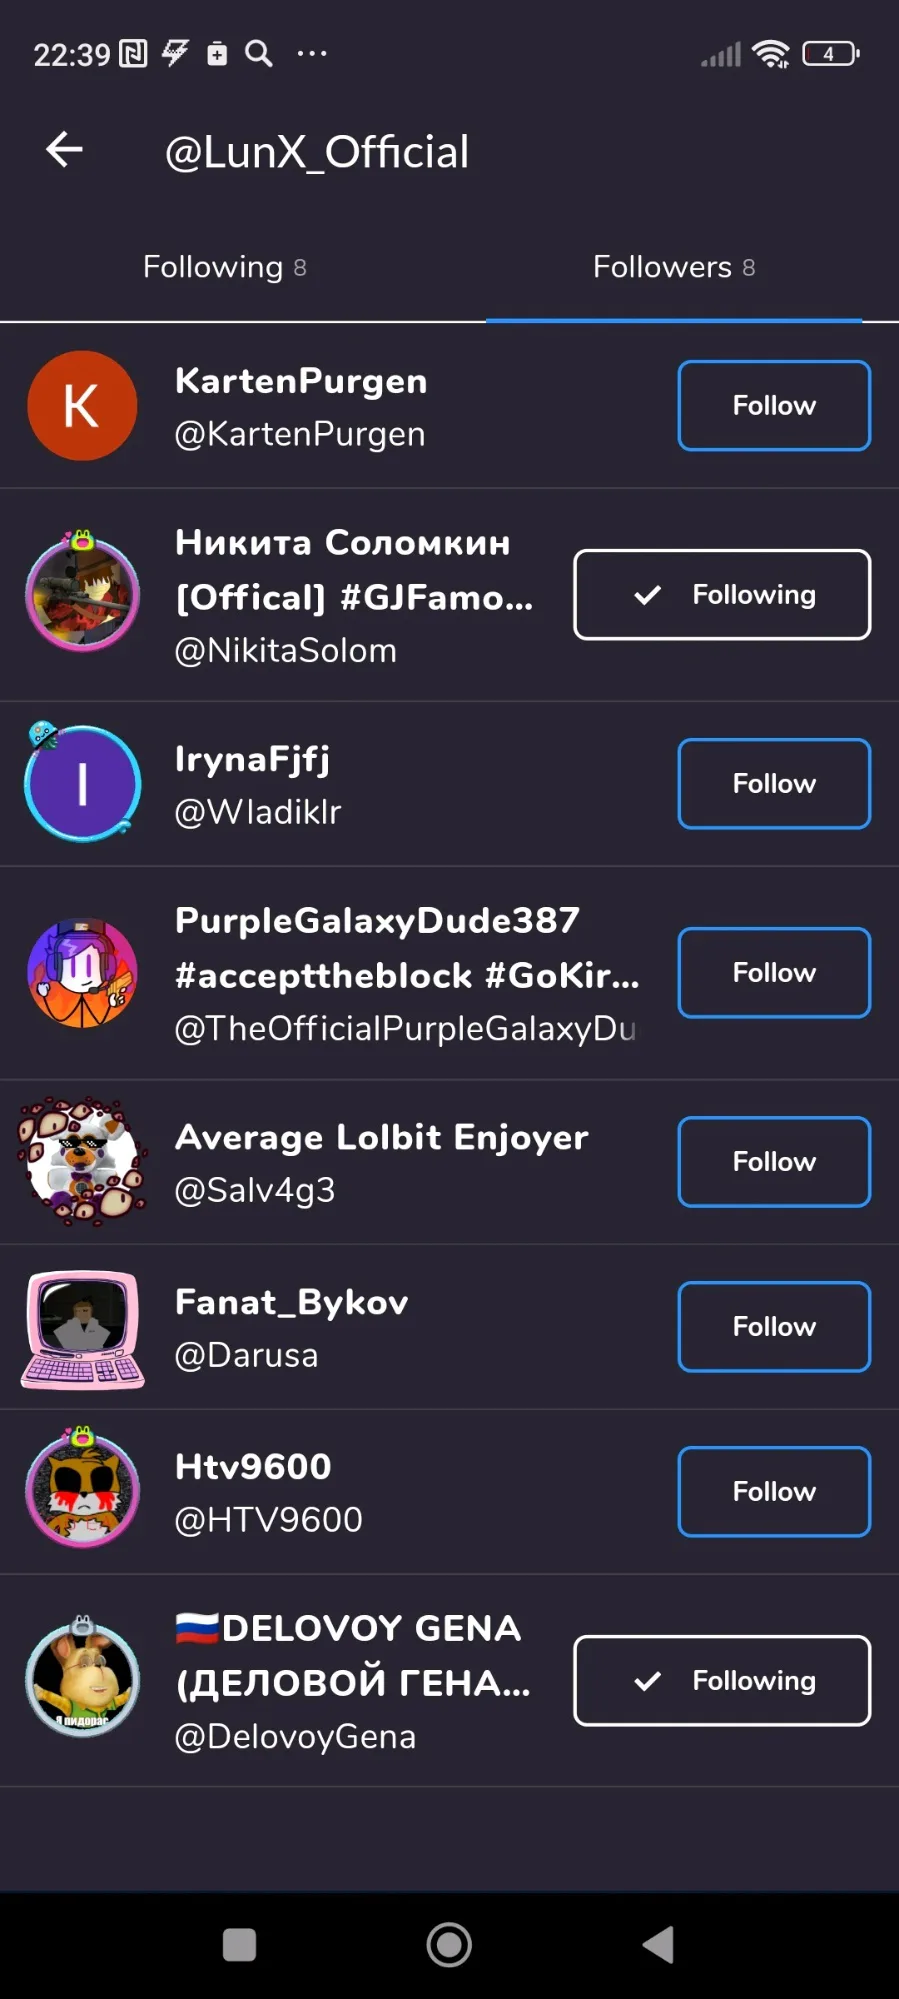This screenshot has width=899, height=1999.
Task: Follow KartenPurgen
Action: 774,406
